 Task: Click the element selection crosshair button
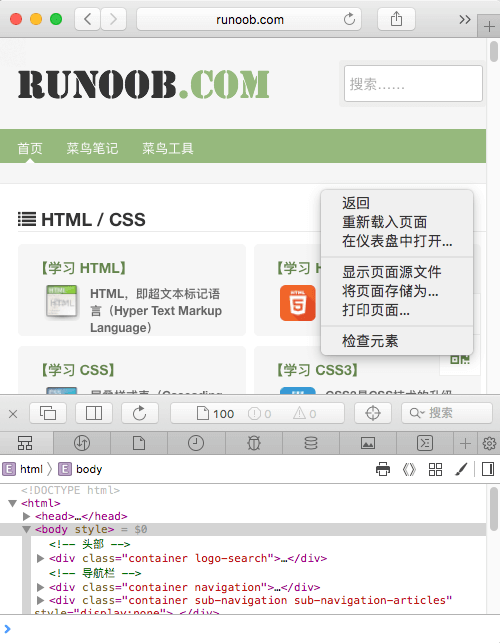click(x=373, y=413)
